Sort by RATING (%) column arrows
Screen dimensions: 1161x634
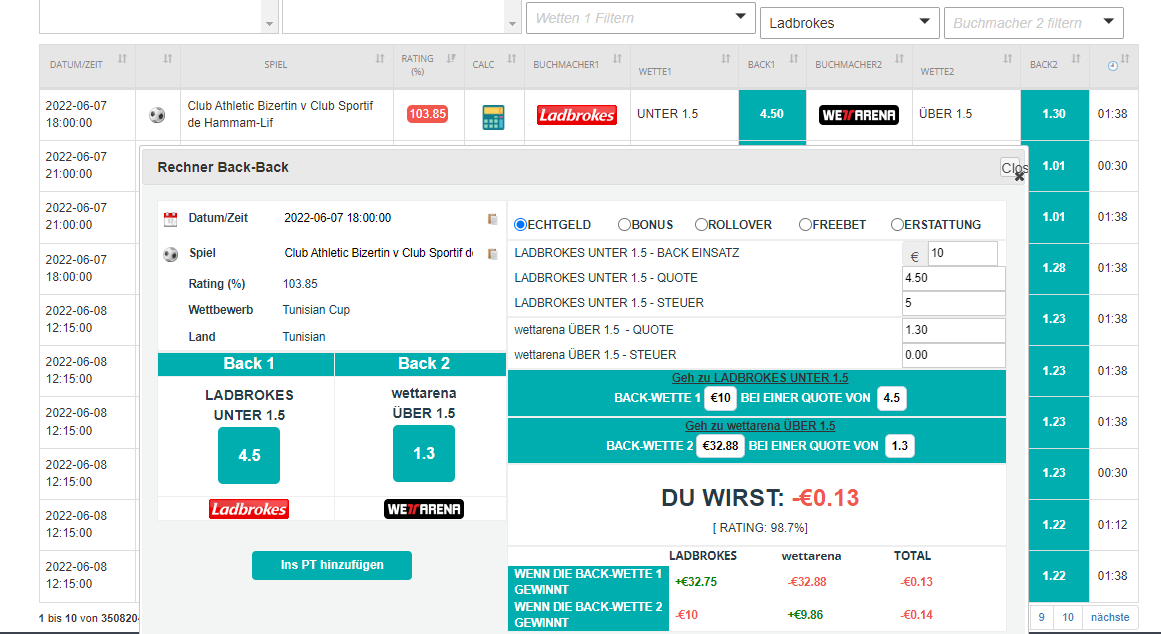point(451,59)
